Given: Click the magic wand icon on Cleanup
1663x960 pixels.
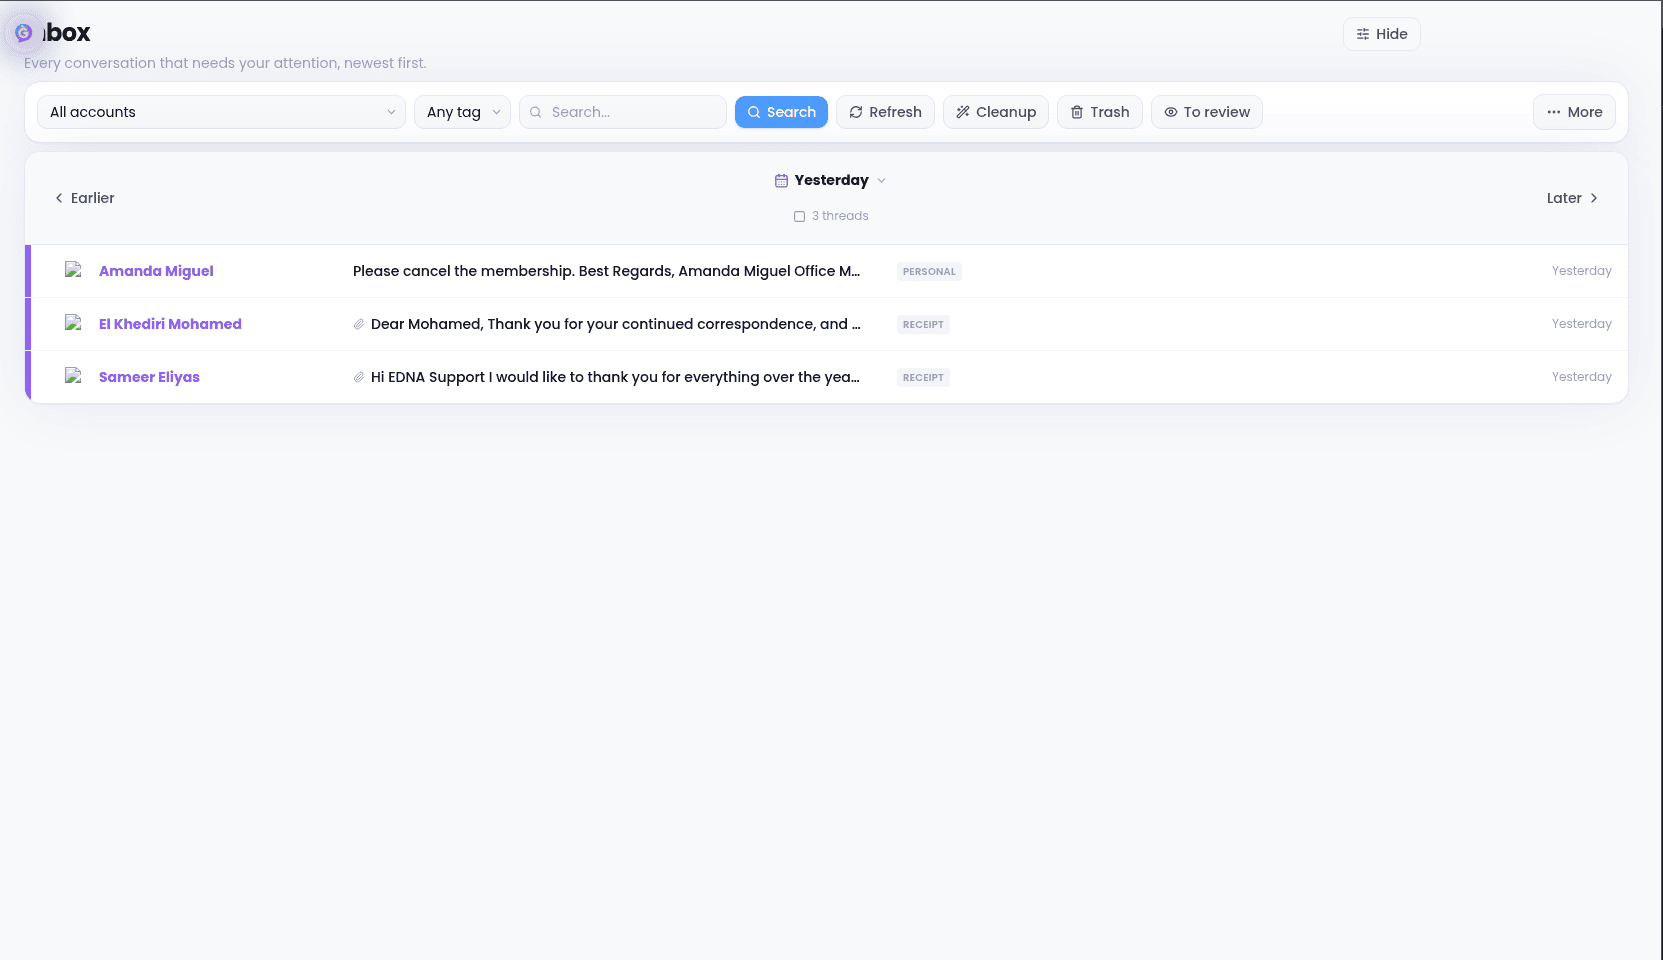Looking at the screenshot, I should pos(963,112).
